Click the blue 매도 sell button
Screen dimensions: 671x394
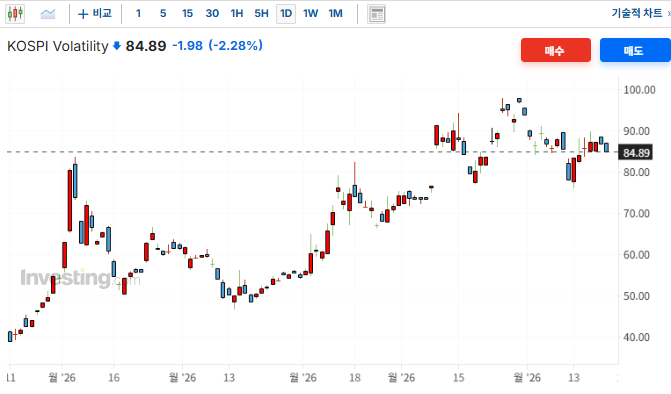(635, 50)
